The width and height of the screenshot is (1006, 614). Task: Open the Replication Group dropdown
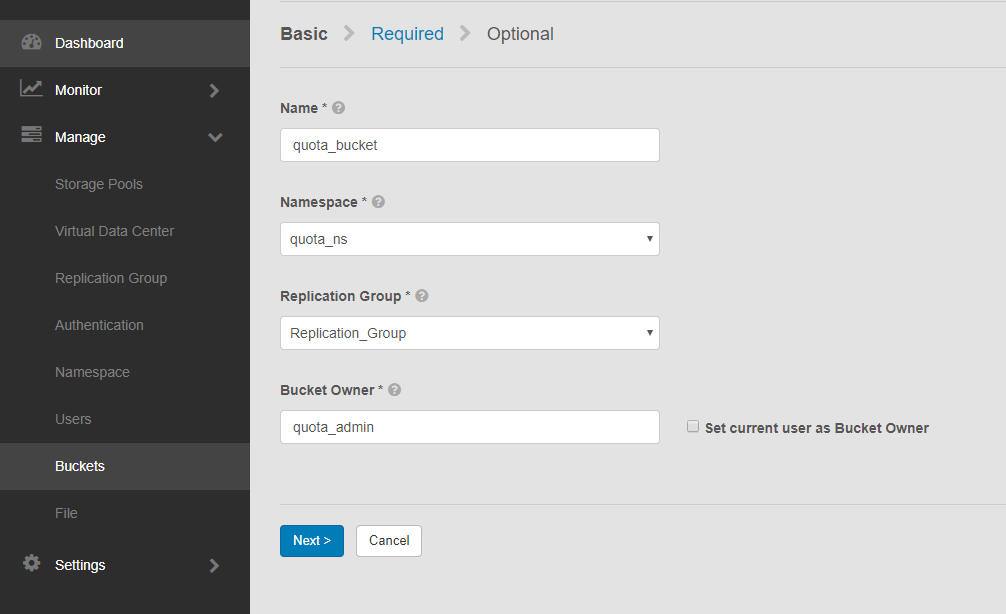click(x=469, y=333)
